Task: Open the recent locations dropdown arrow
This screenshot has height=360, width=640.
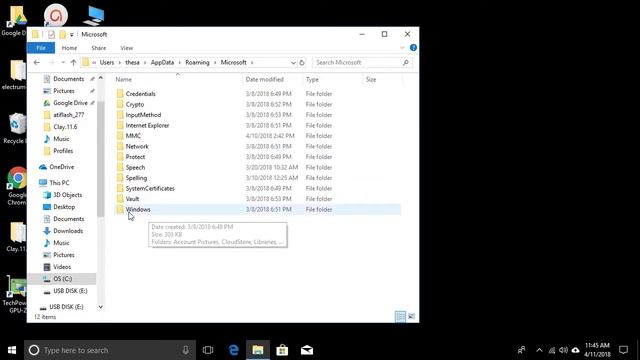Action: coord(63,62)
